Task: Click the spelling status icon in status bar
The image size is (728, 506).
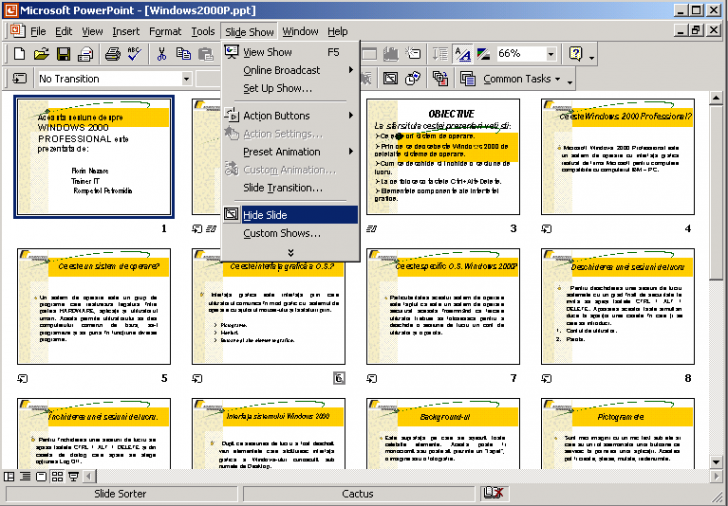Action: (493, 493)
